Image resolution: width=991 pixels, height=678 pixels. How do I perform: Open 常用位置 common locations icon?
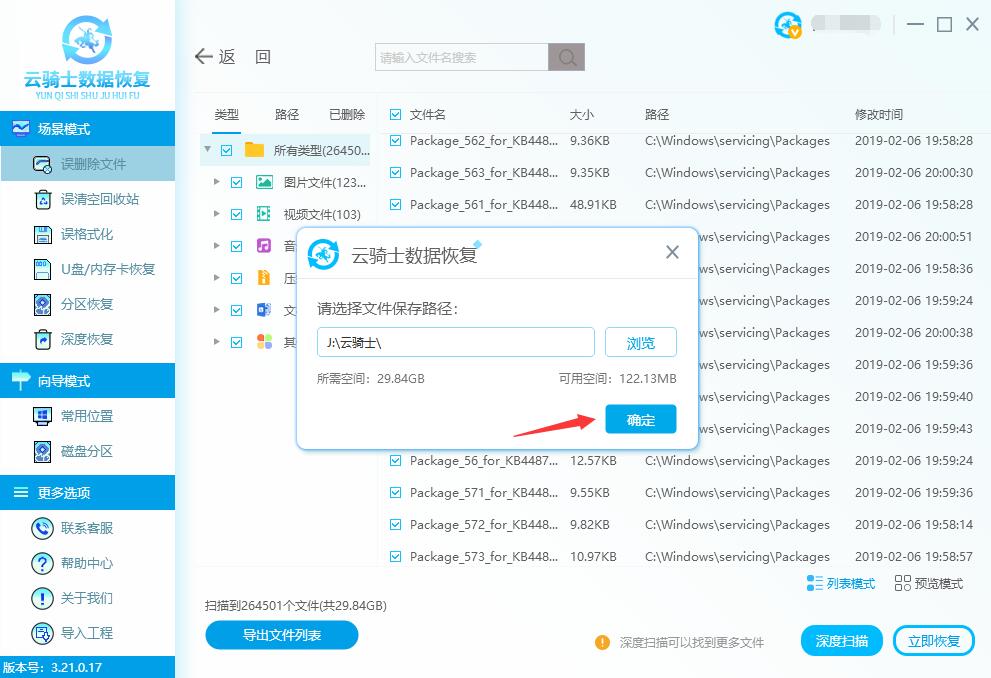(x=42, y=416)
